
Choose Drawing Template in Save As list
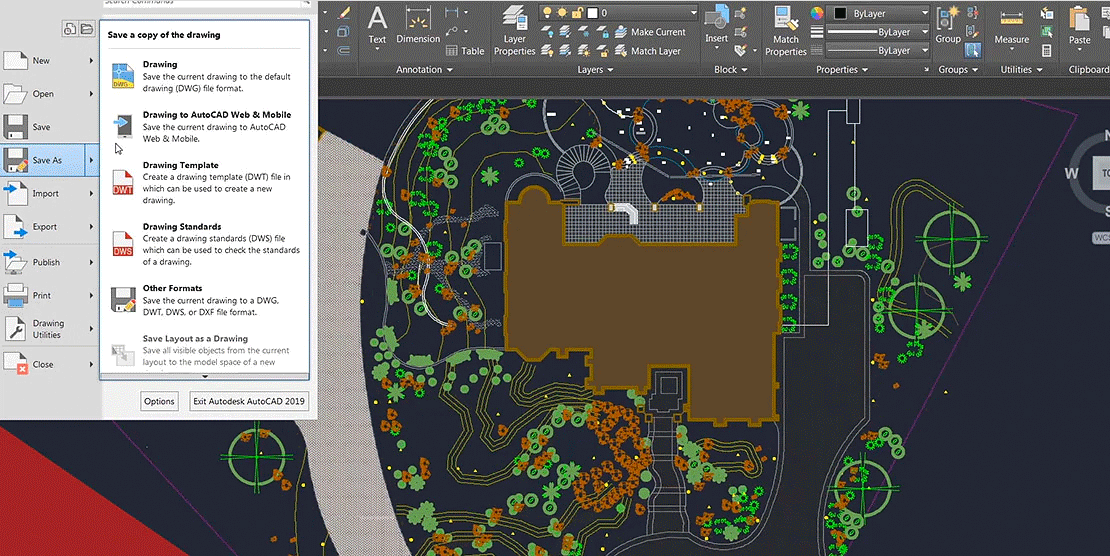180,166
